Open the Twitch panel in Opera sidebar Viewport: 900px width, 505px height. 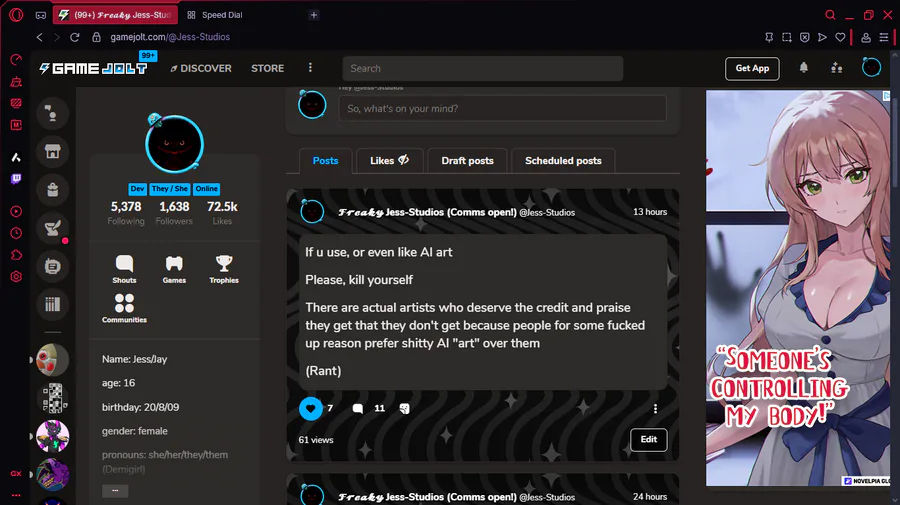tap(16, 179)
